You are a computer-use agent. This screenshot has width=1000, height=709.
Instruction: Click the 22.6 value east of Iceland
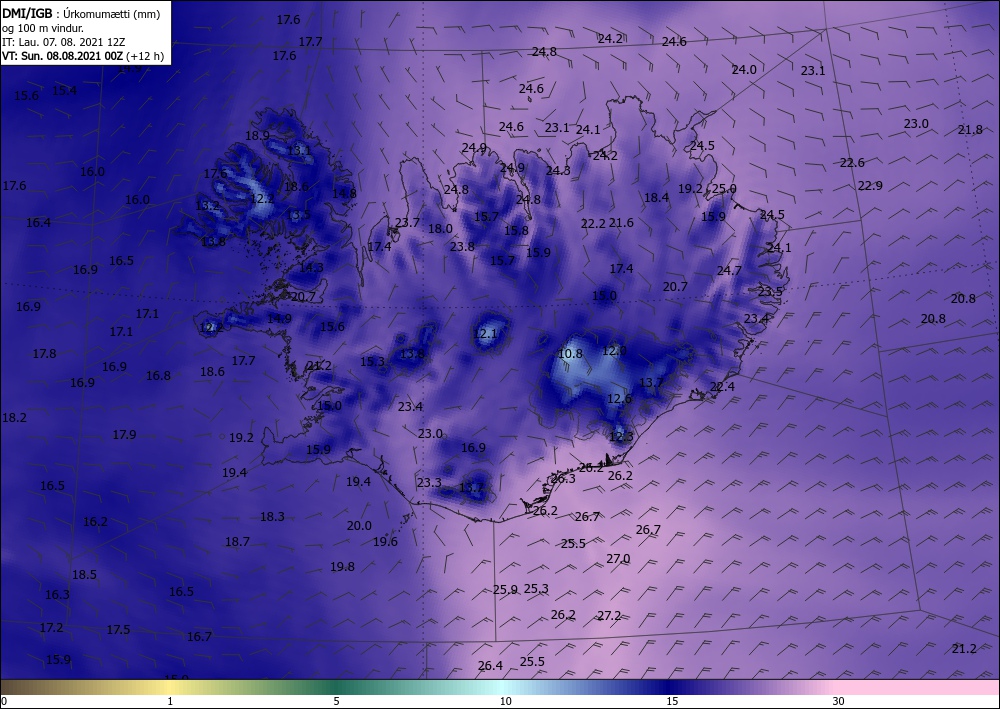[852, 163]
